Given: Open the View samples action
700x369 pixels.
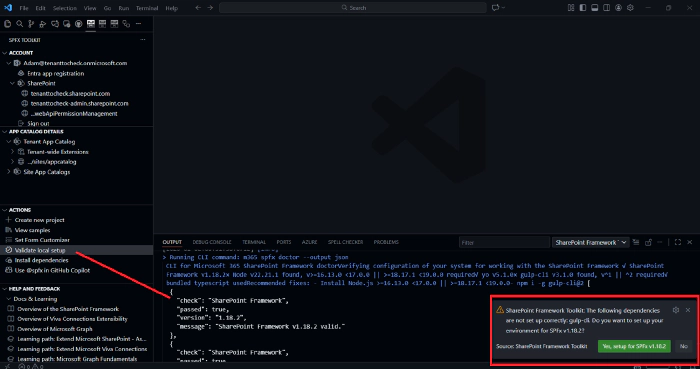Looking at the screenshot, I should [32, 230].
